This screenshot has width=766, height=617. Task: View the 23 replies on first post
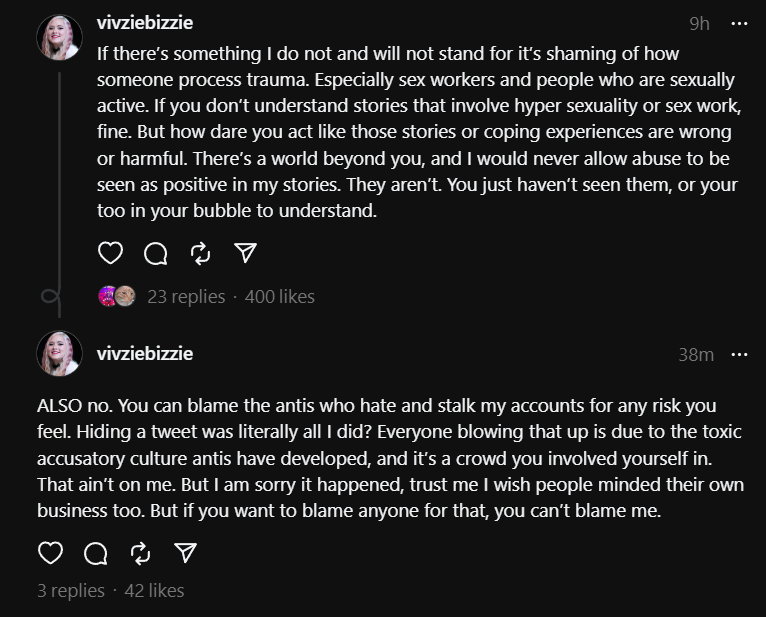186,297
